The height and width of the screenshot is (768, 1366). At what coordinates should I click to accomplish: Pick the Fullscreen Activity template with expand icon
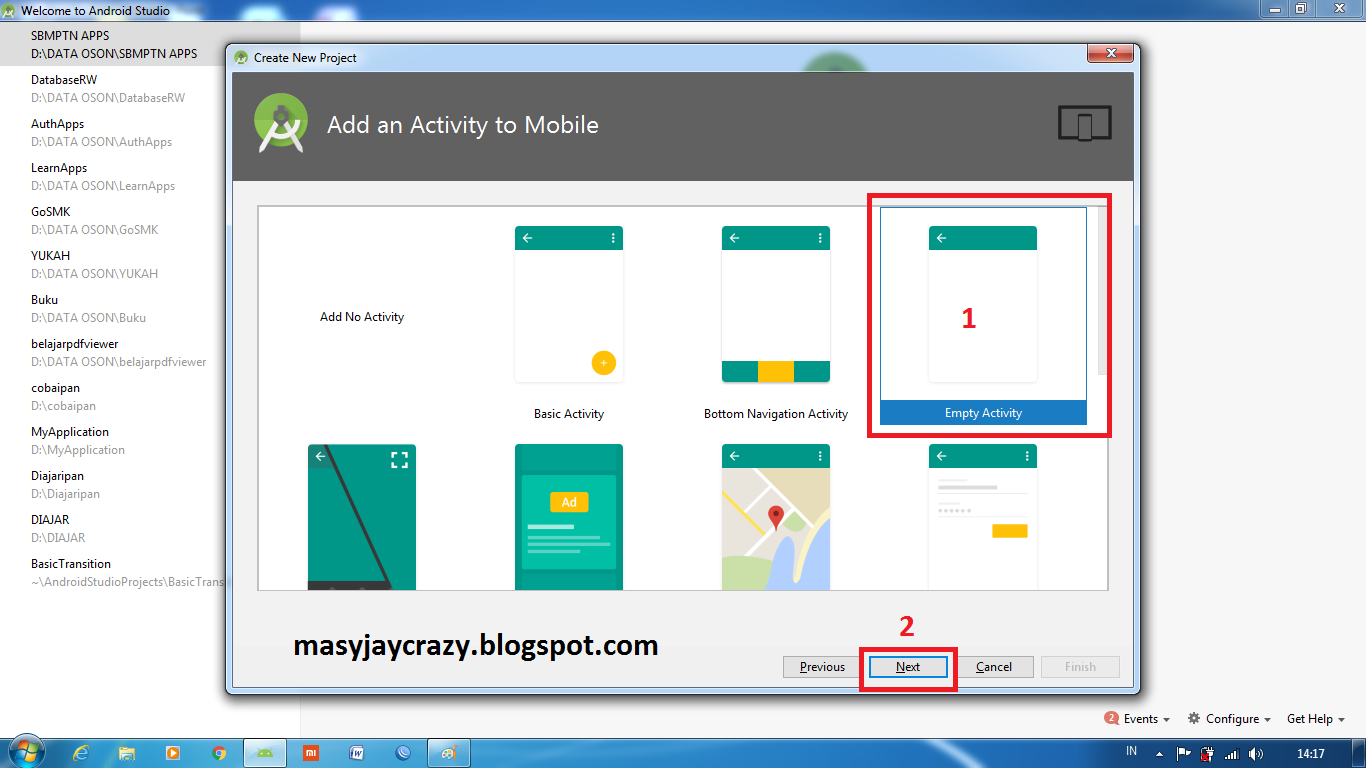tap(362, 517)
